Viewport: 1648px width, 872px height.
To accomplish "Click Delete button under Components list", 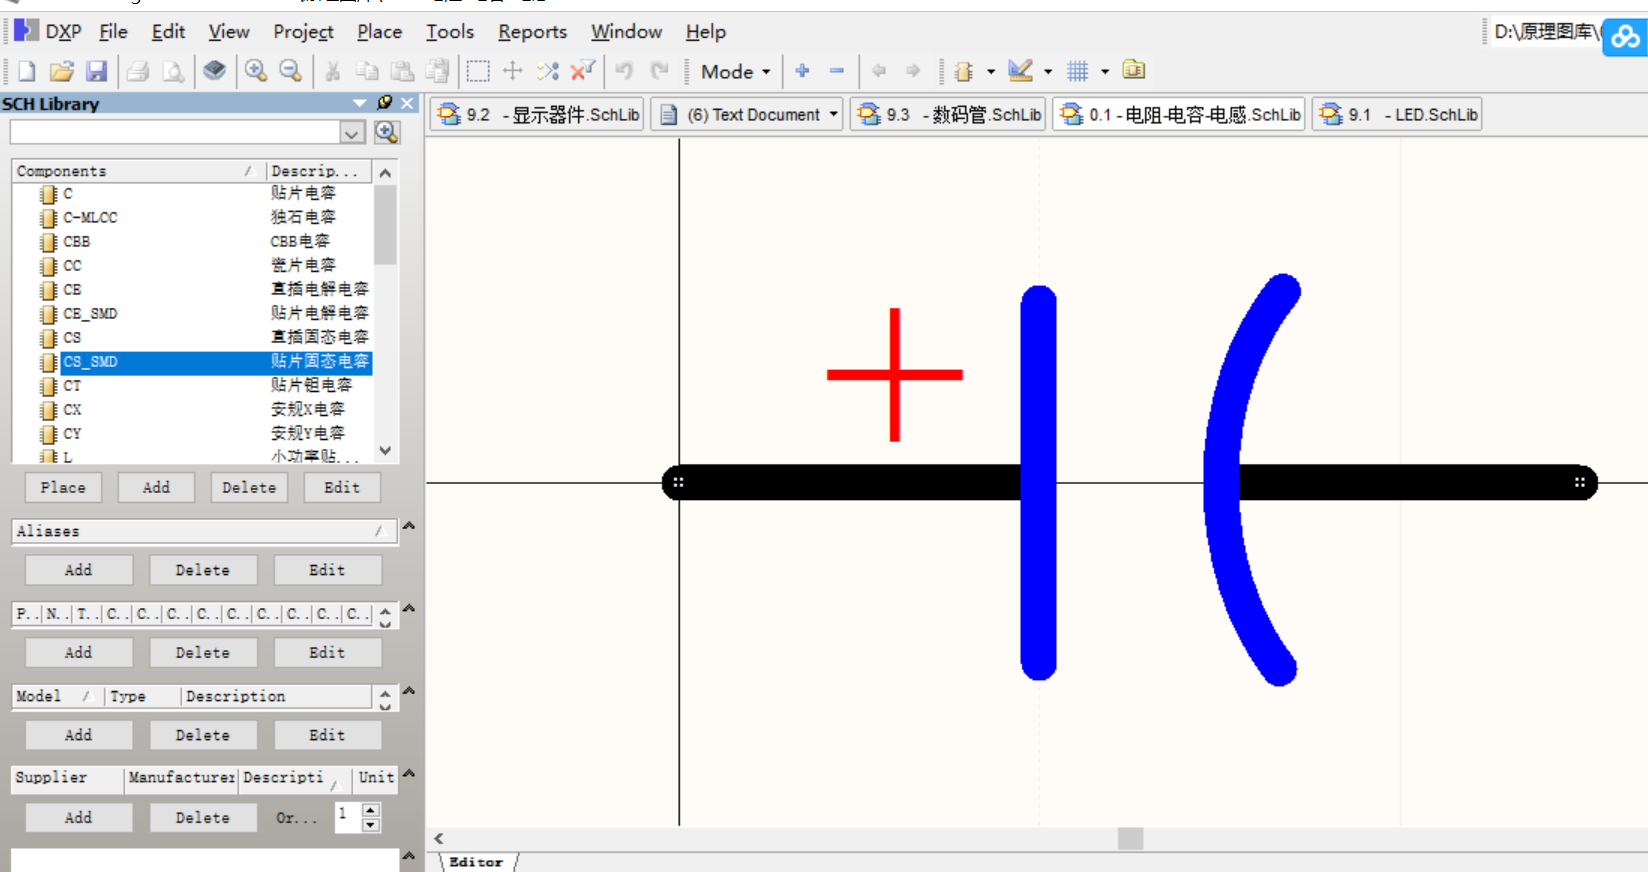I will click(x=249, y=487).
